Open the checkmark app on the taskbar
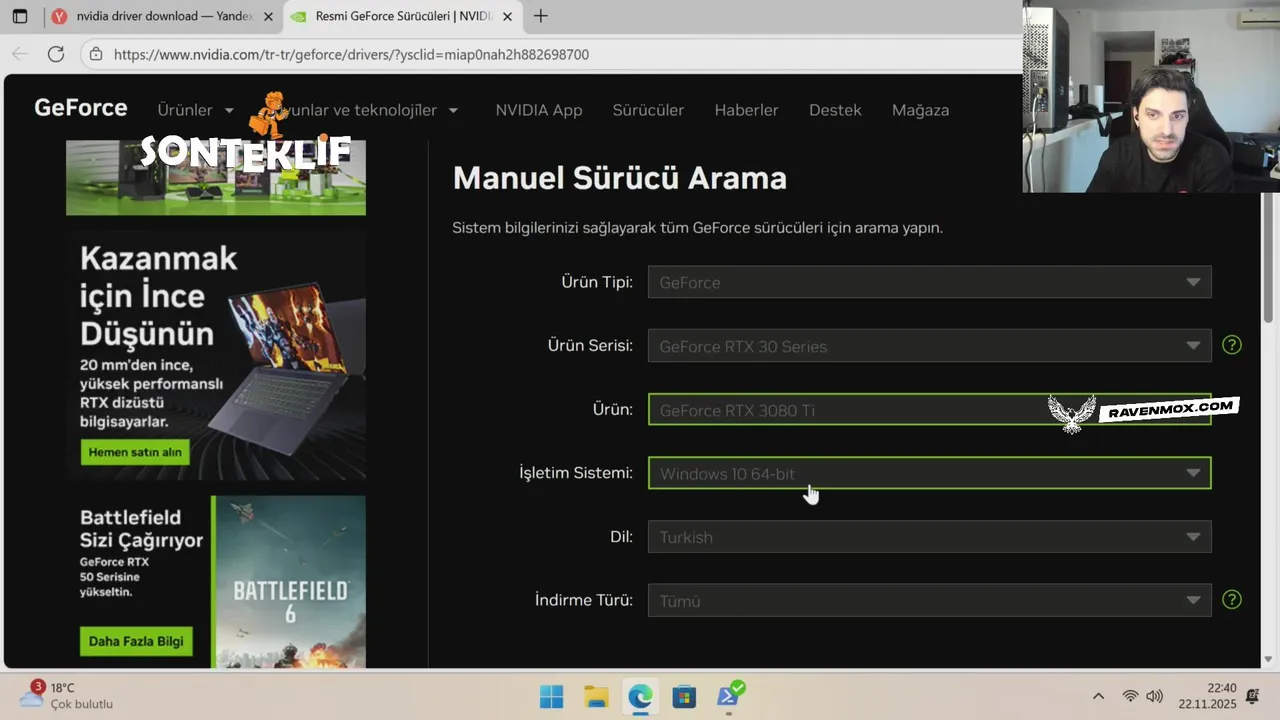The image size is (1280, 720). pos(730,694)
